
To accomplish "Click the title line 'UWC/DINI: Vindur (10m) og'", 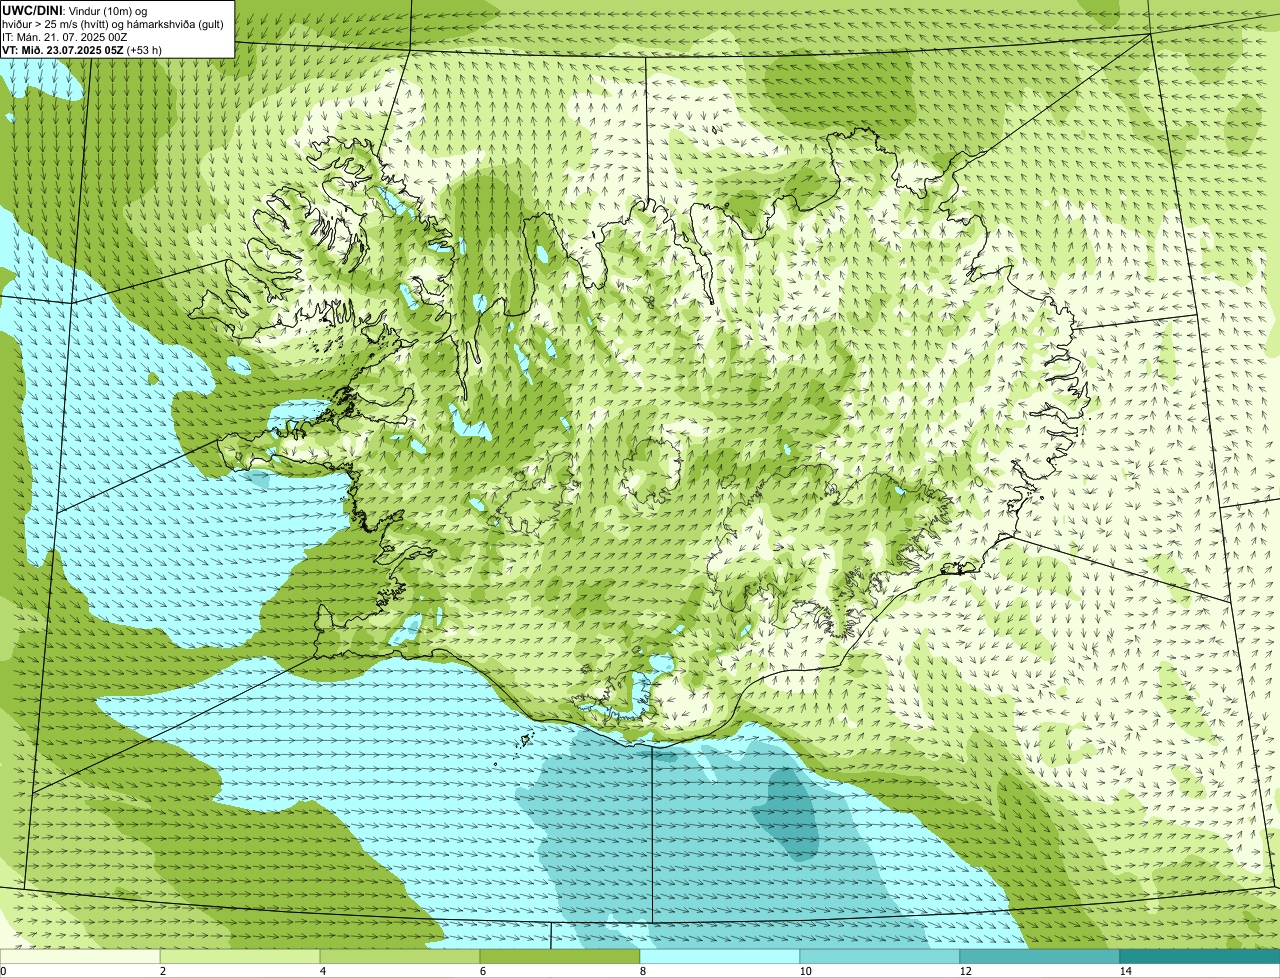I will (x=75, y=10).
